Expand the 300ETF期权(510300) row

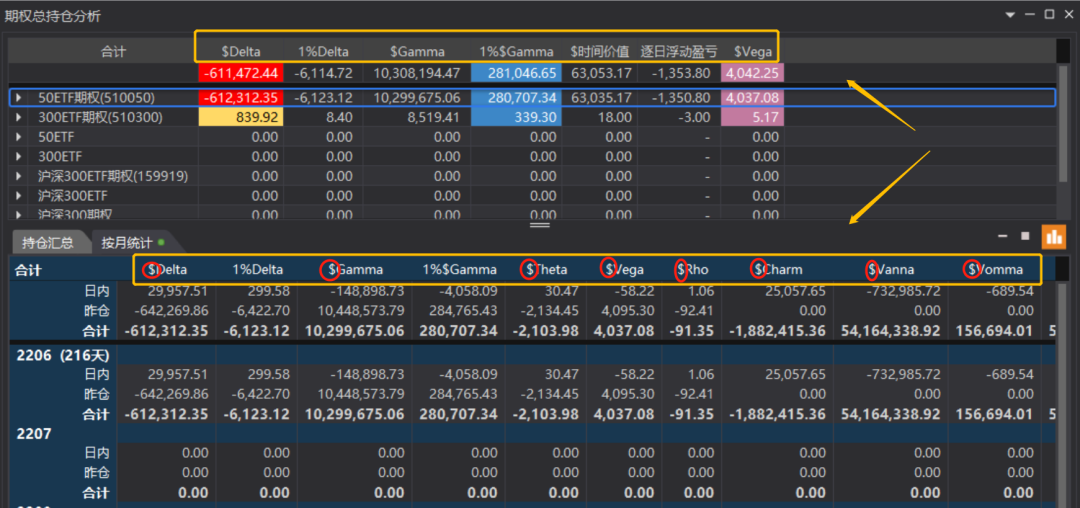(x=18, y=118)
